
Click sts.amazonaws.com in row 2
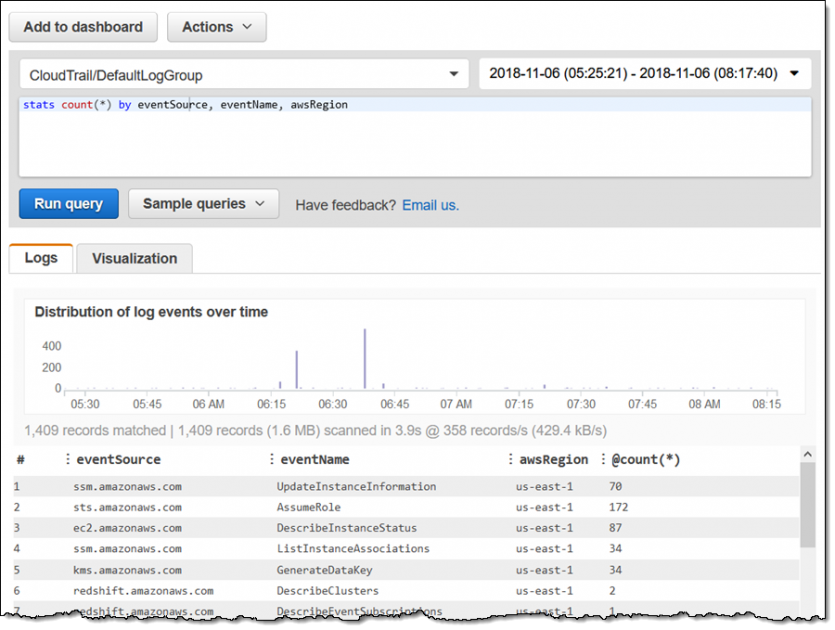[x=127, y=507]
